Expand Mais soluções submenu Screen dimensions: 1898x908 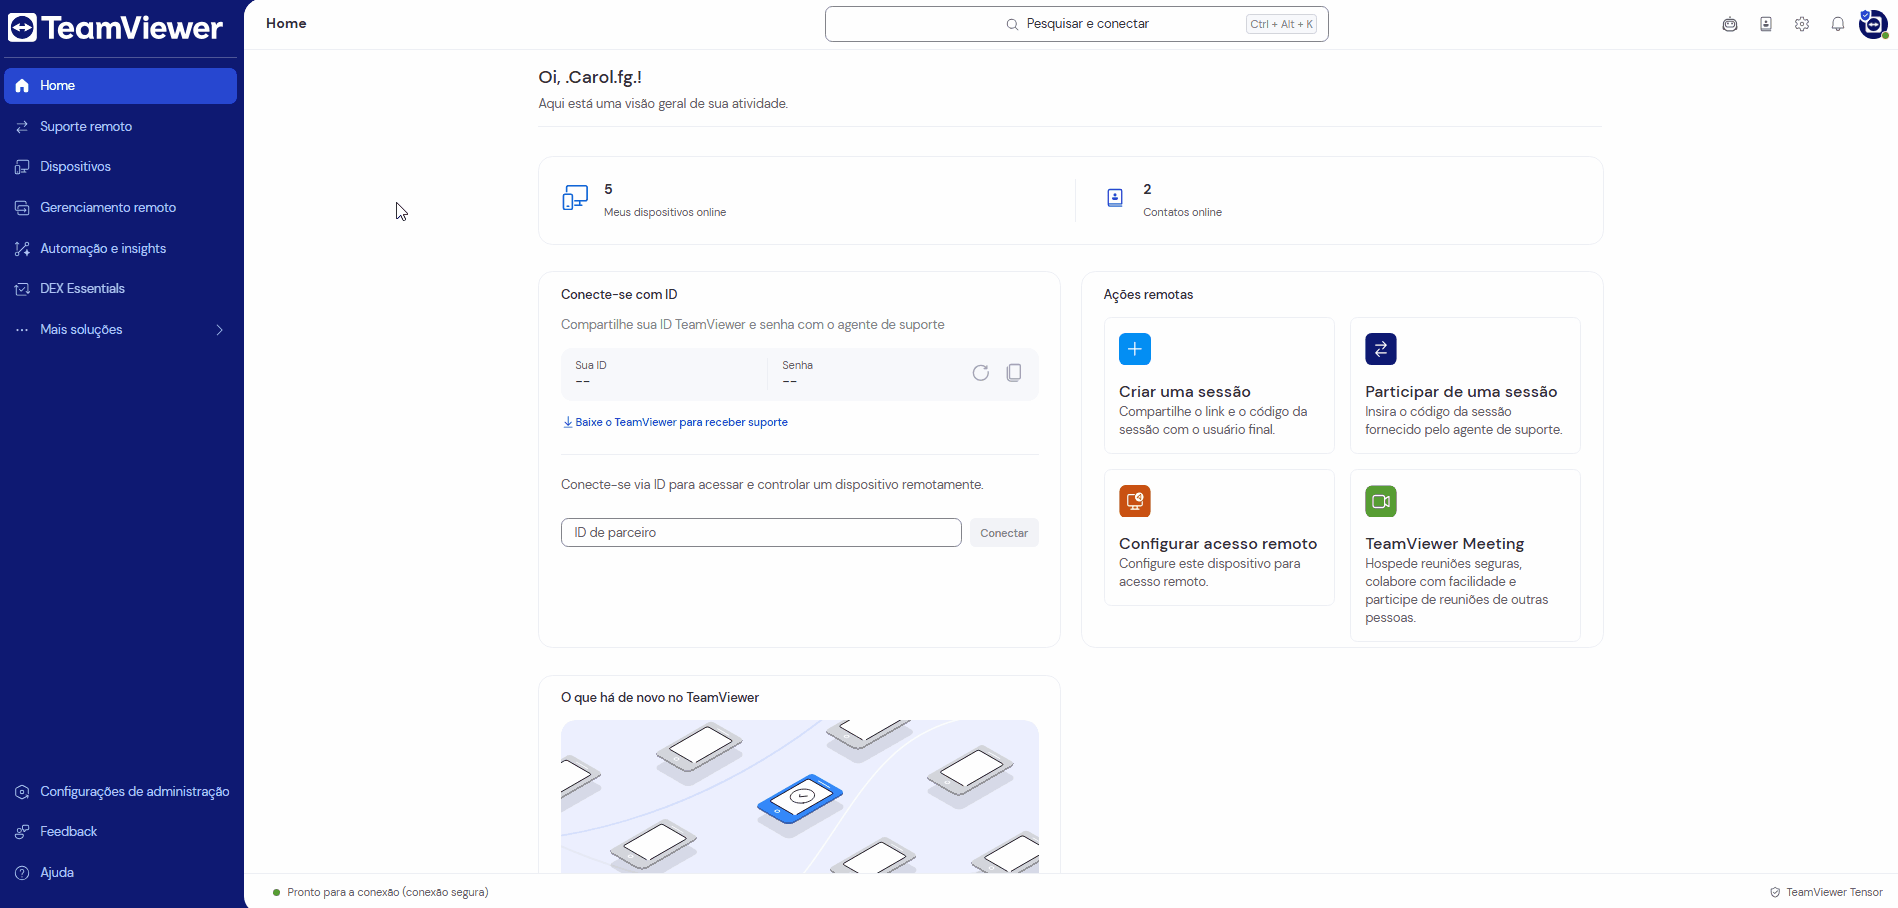point(121,330)
